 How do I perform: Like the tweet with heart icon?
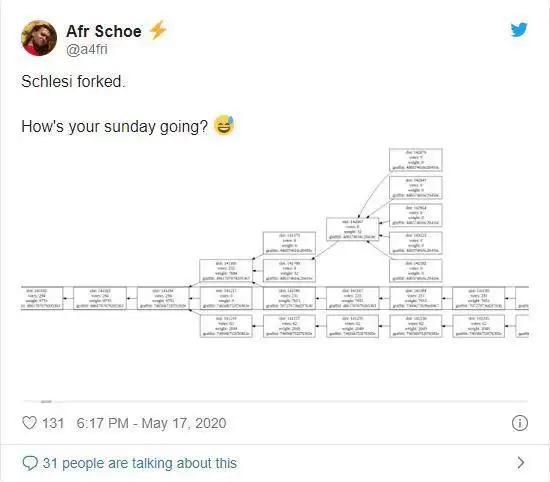(29, 423)
